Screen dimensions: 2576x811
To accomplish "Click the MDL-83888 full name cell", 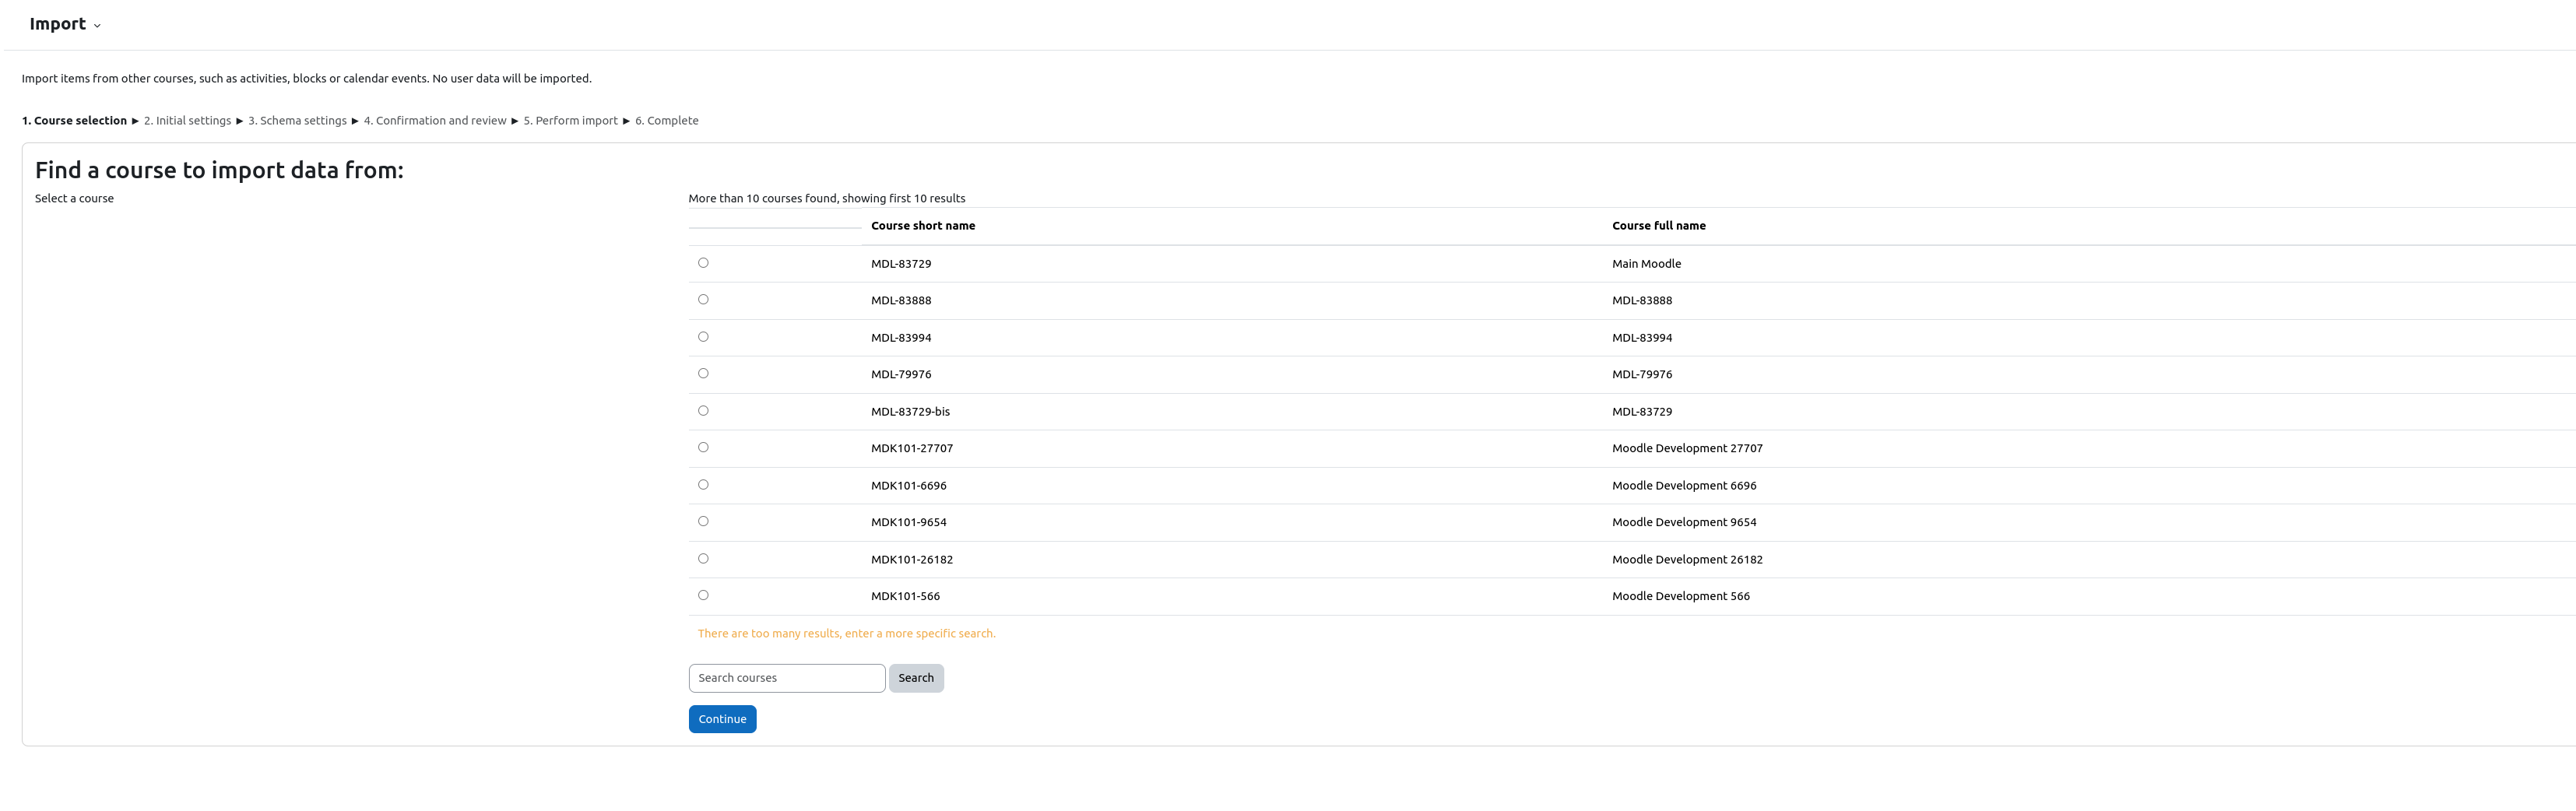I will tap(1642, 301).
